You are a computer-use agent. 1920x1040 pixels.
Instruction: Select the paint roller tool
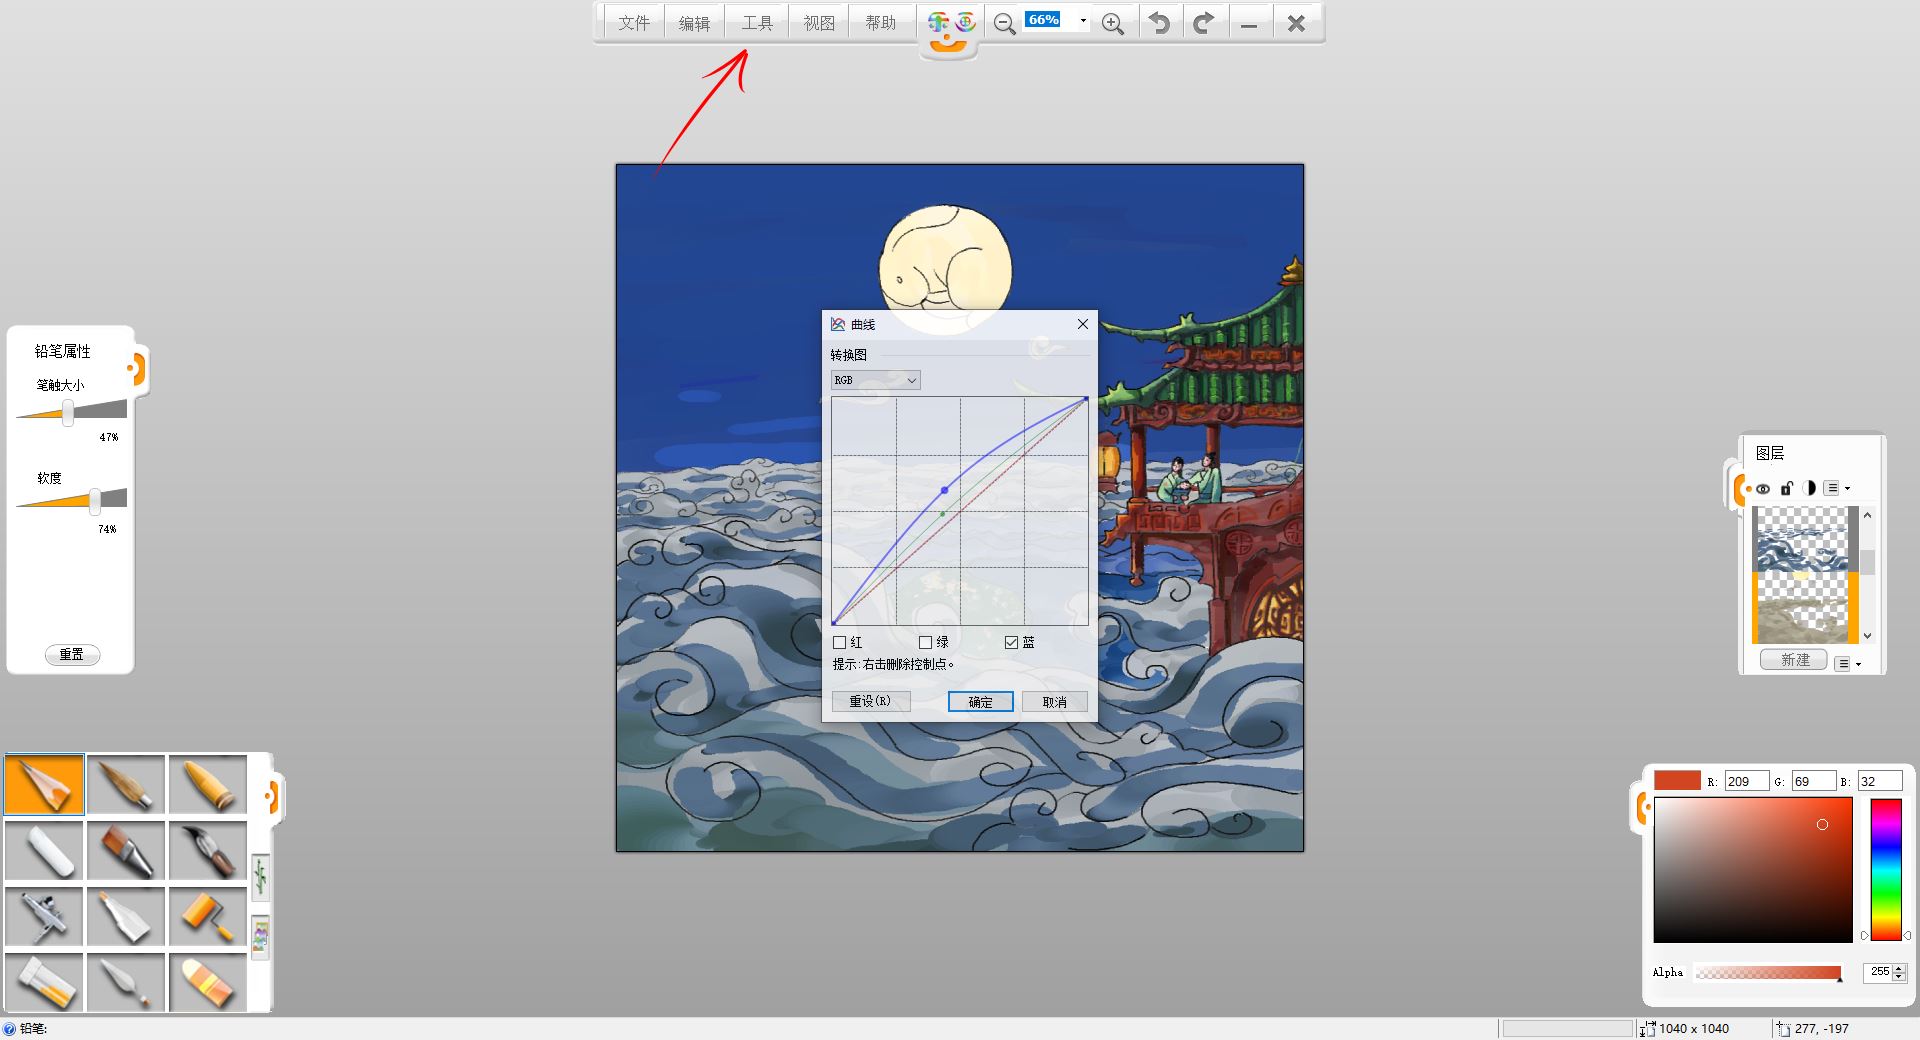pos(208,917)
